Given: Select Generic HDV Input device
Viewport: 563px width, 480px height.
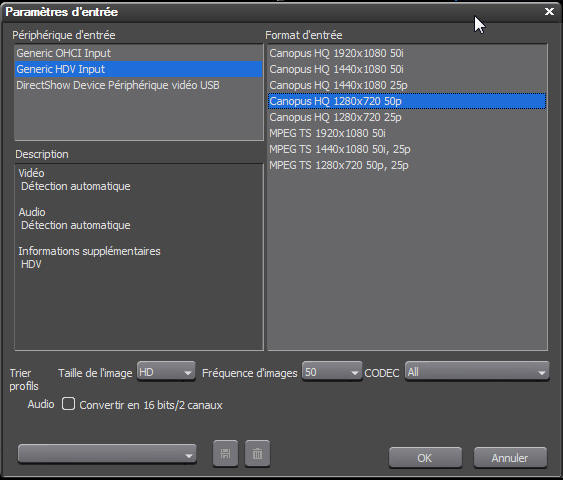Looking at the screenshot, I should (139, 69).
